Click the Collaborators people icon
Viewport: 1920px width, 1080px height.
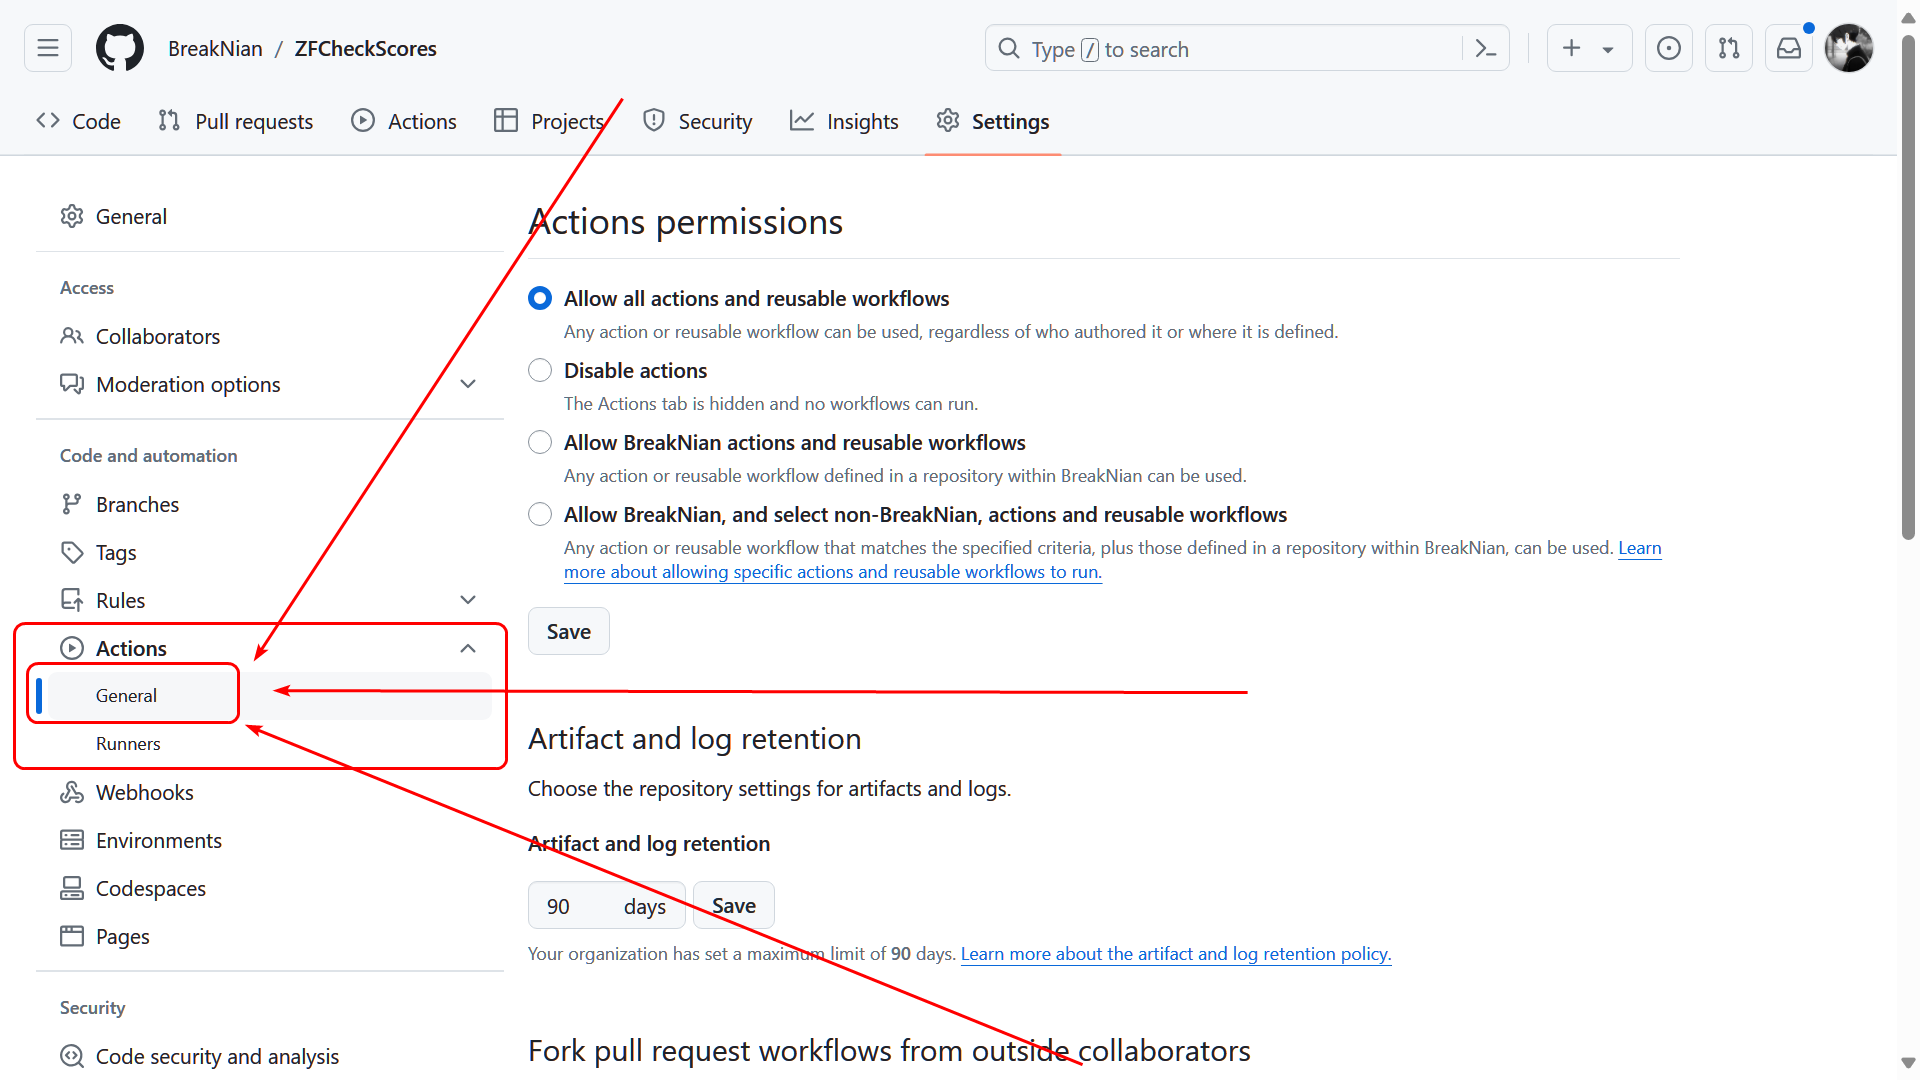point(72,336)
